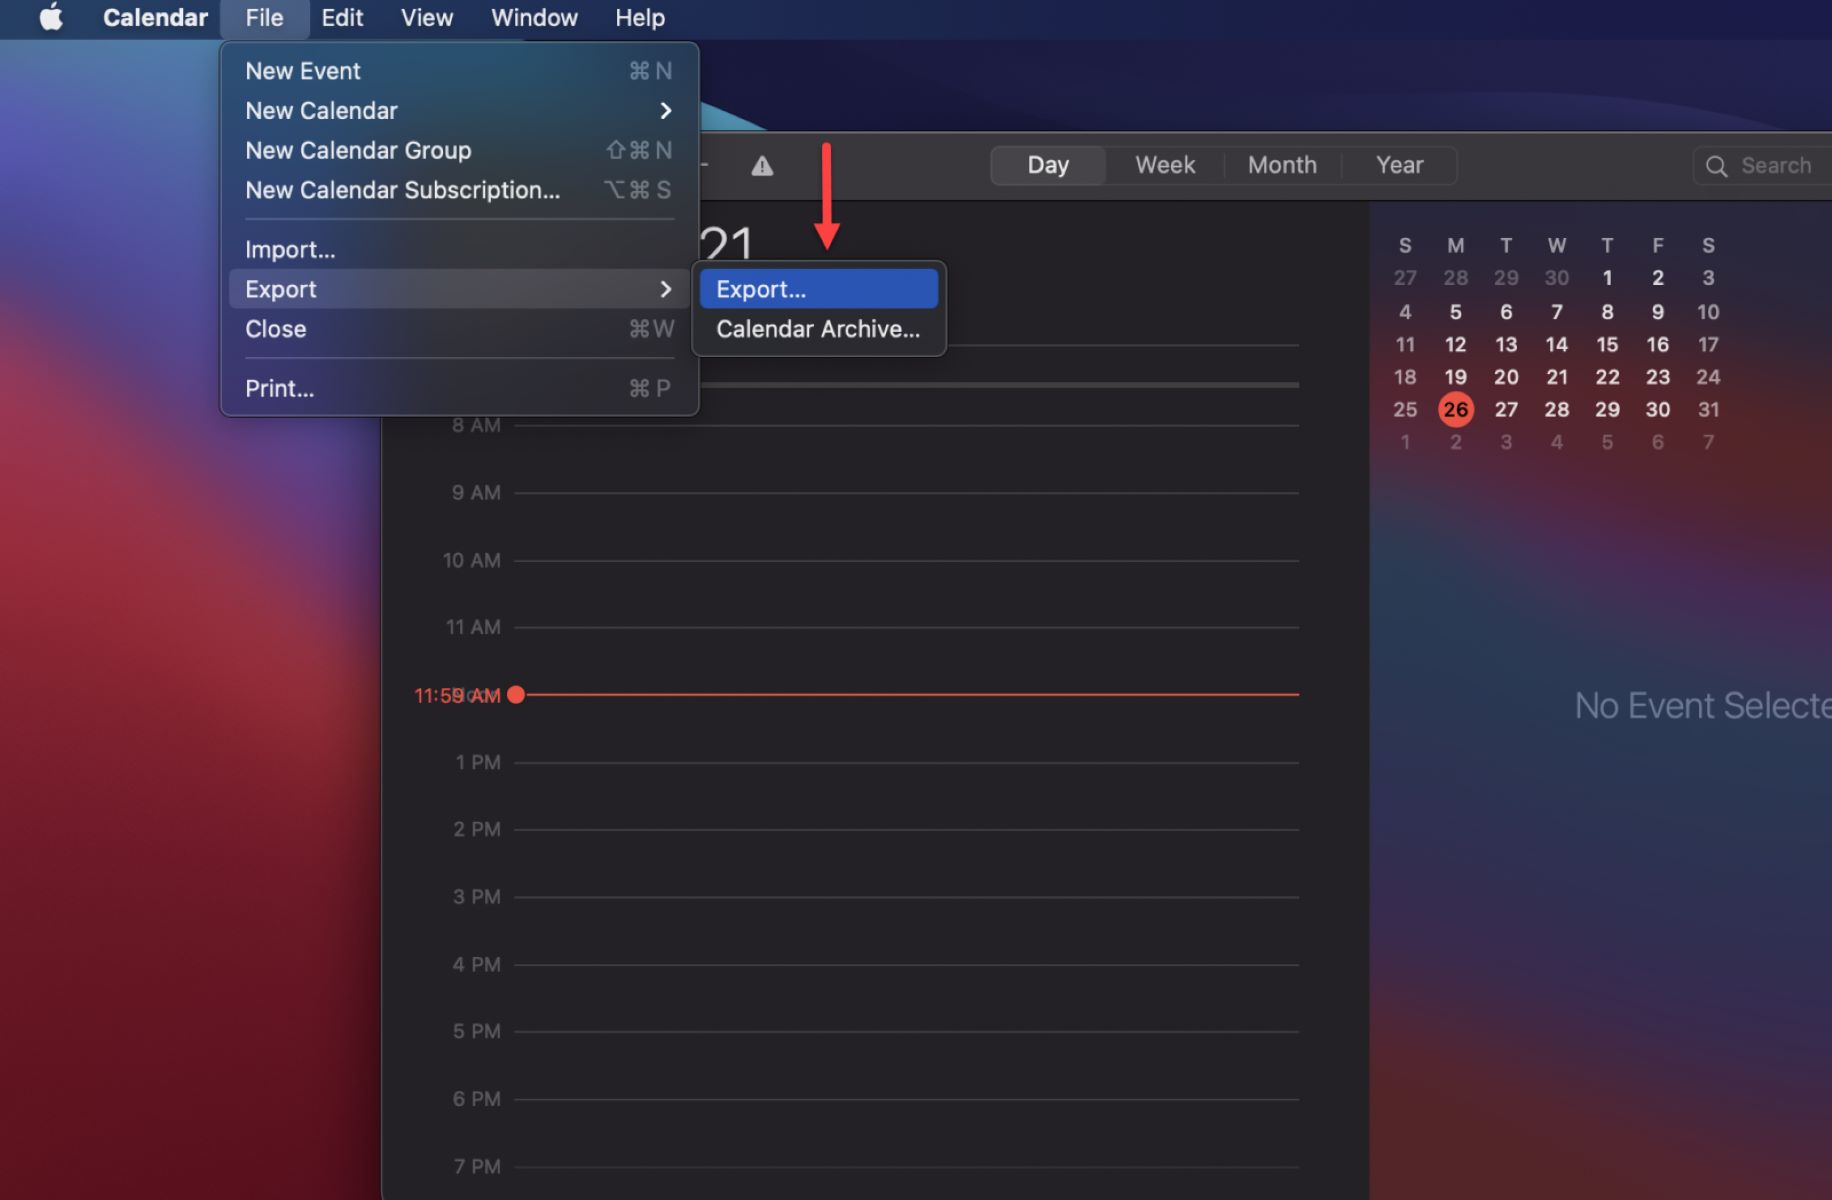Screen dimensions: 1832x1200
Task: Select date 23 in mini calendar
Action: click(1658, 377)
